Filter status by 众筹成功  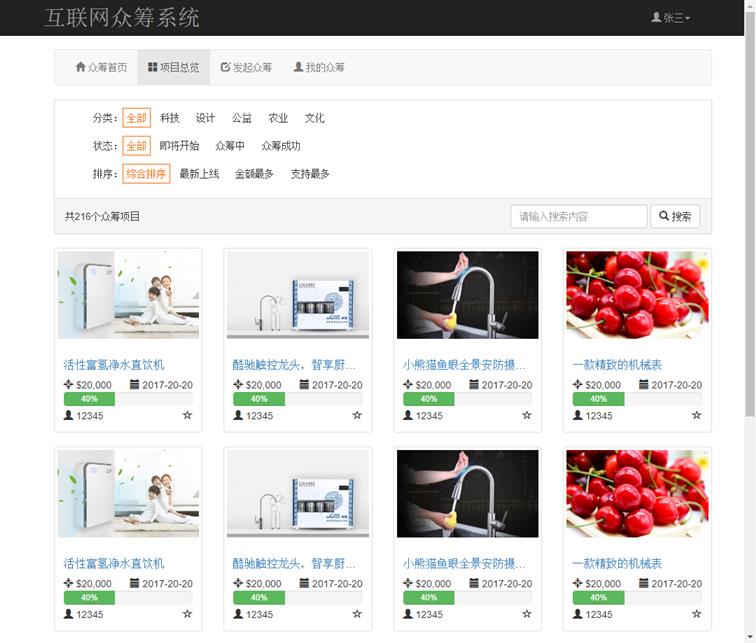pos(281,146)
